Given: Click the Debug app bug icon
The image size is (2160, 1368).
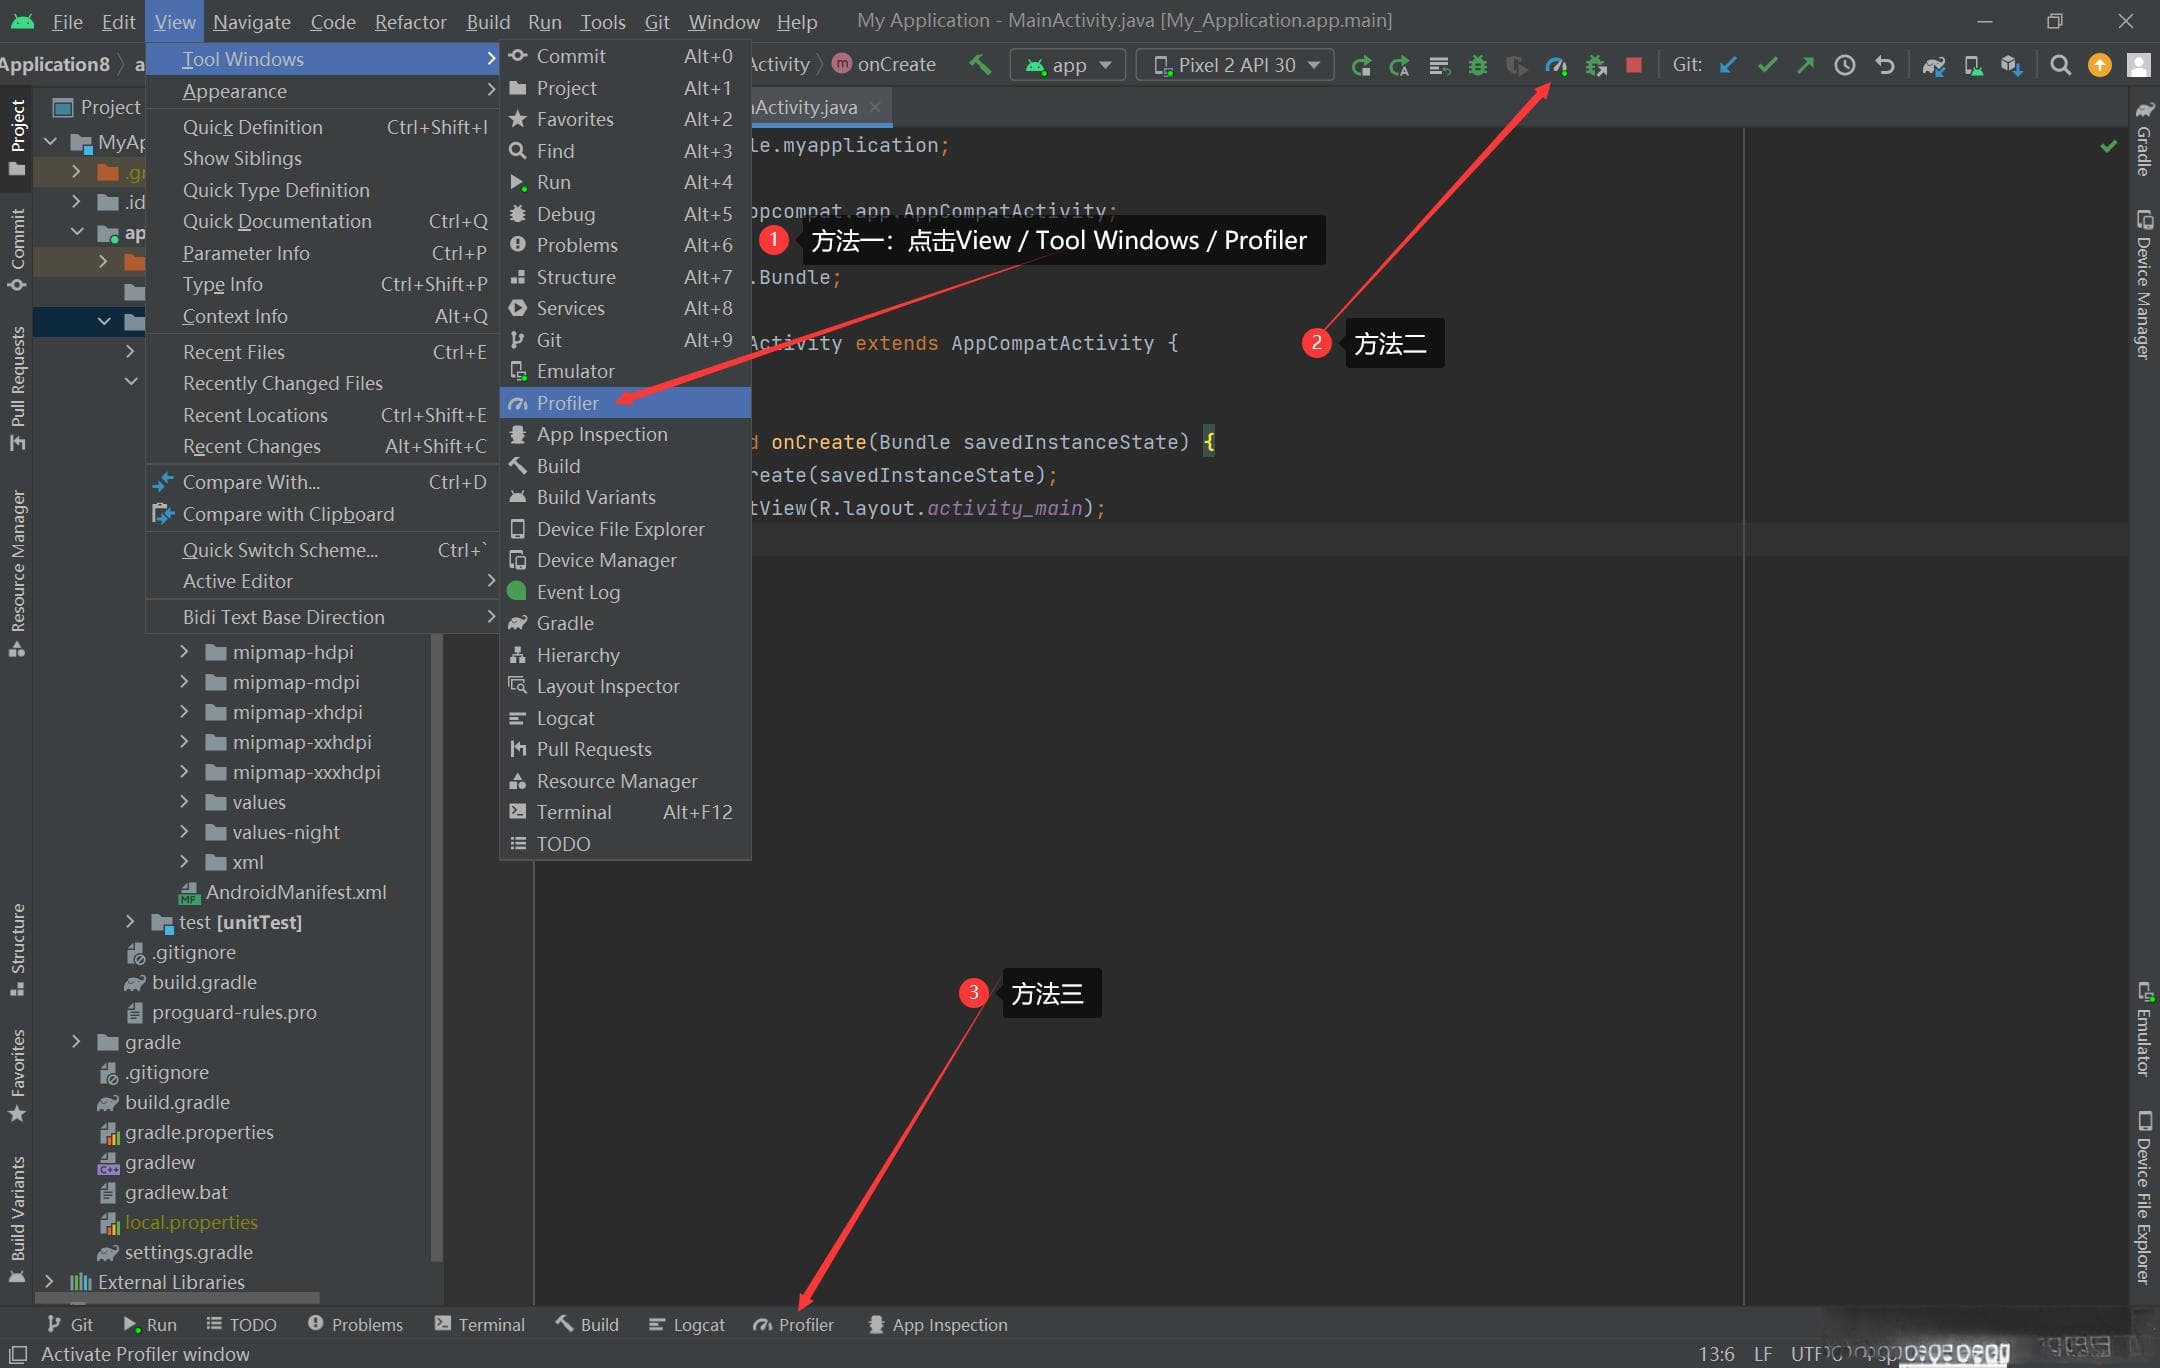Looking at the screenshot, I should (x=1478, y=65).
